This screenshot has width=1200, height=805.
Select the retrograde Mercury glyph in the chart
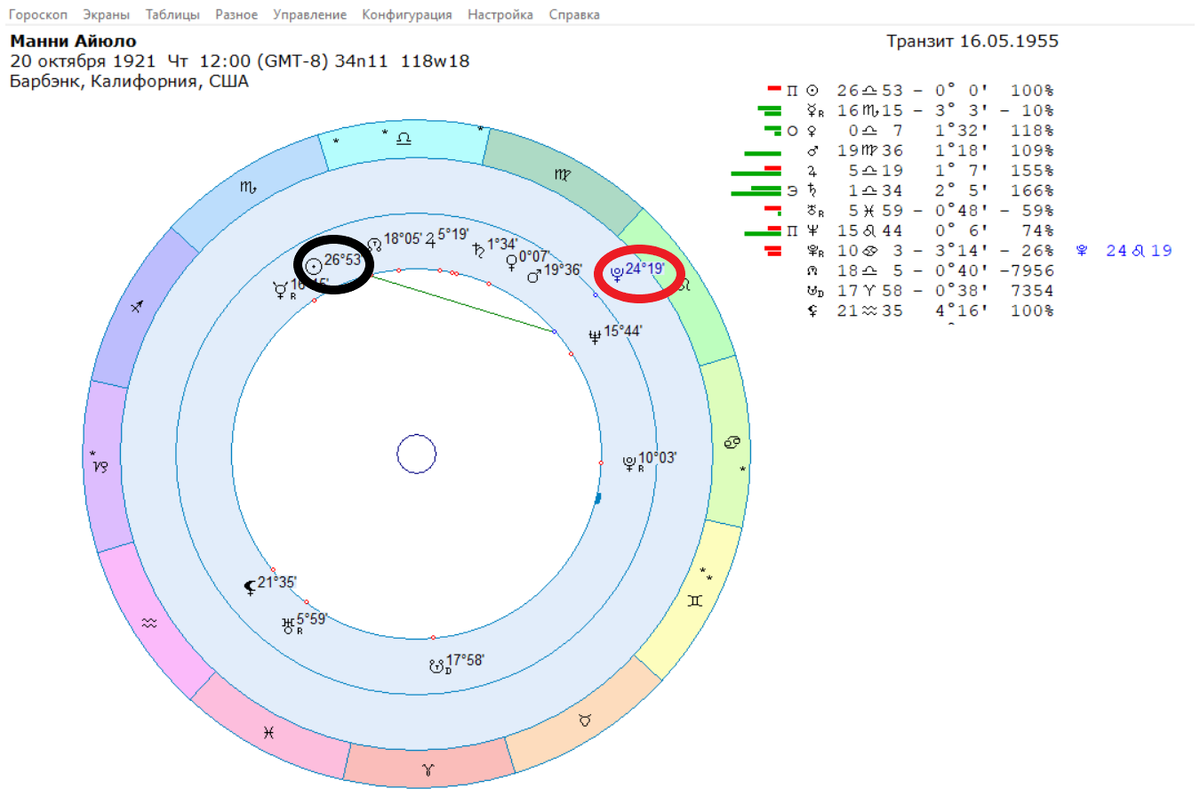click(x=281, y=290)
